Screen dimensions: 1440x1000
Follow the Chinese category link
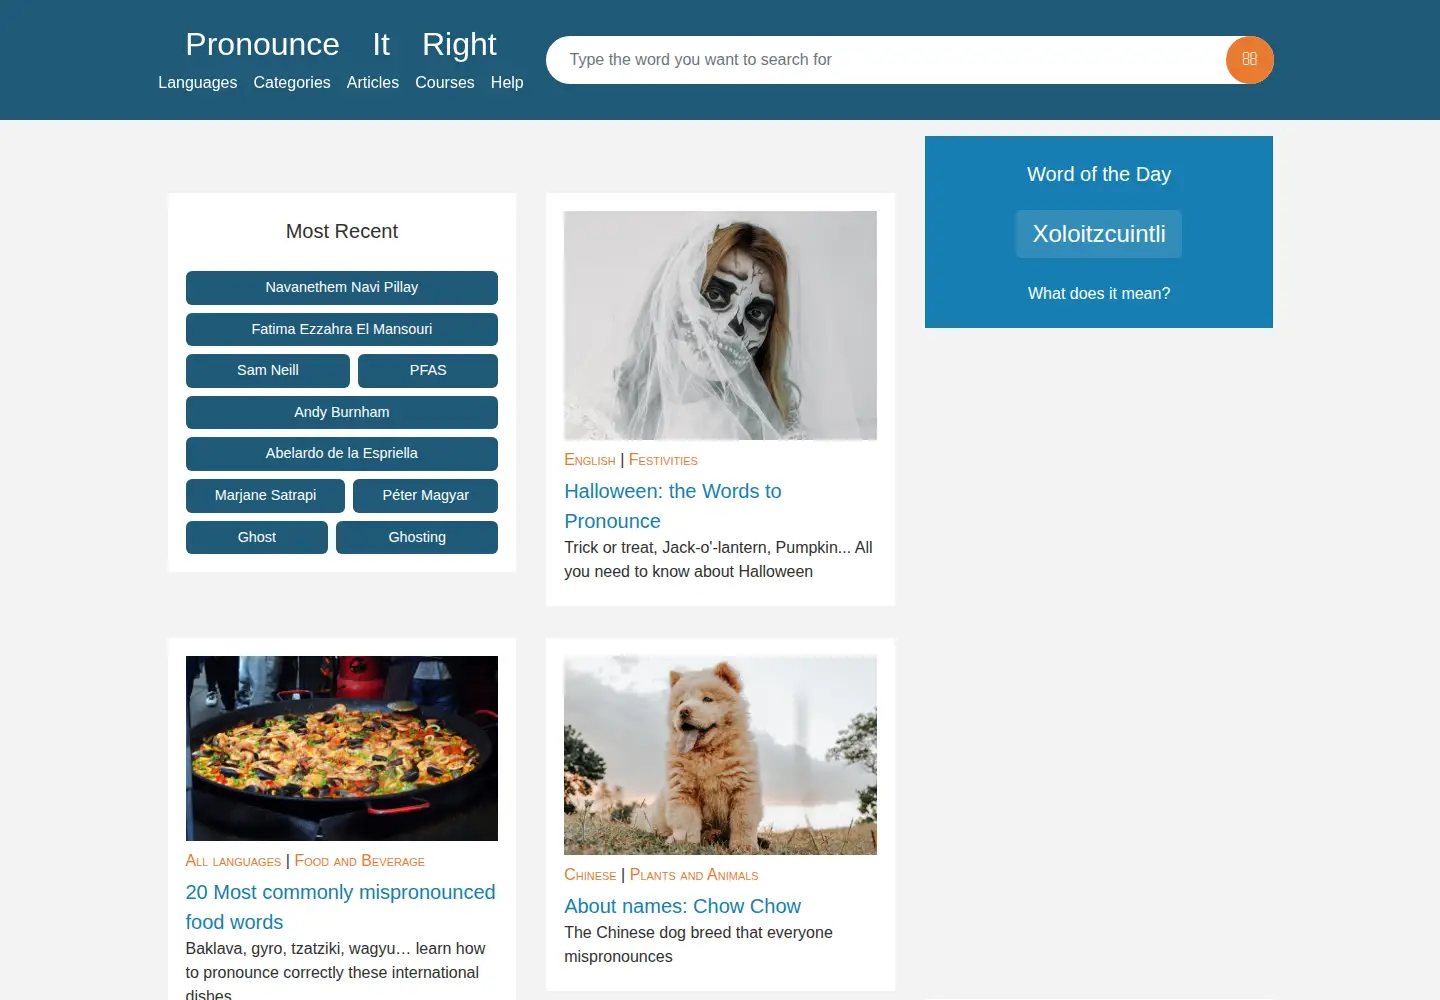tap(590, 875)
